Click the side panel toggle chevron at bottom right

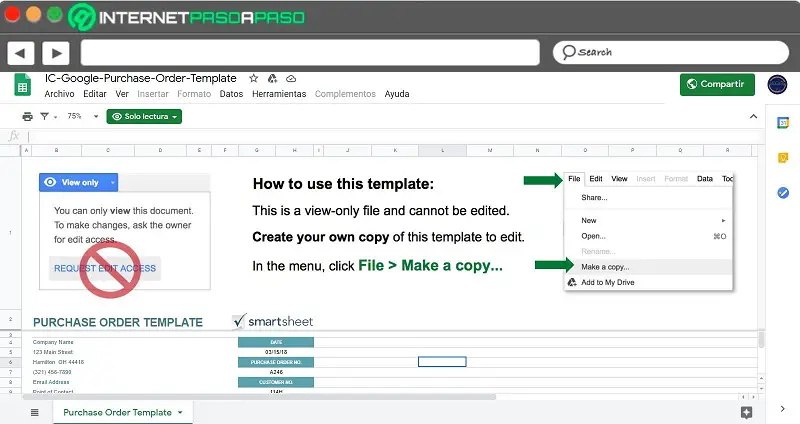pyautogui.click(x=783, y=409)
